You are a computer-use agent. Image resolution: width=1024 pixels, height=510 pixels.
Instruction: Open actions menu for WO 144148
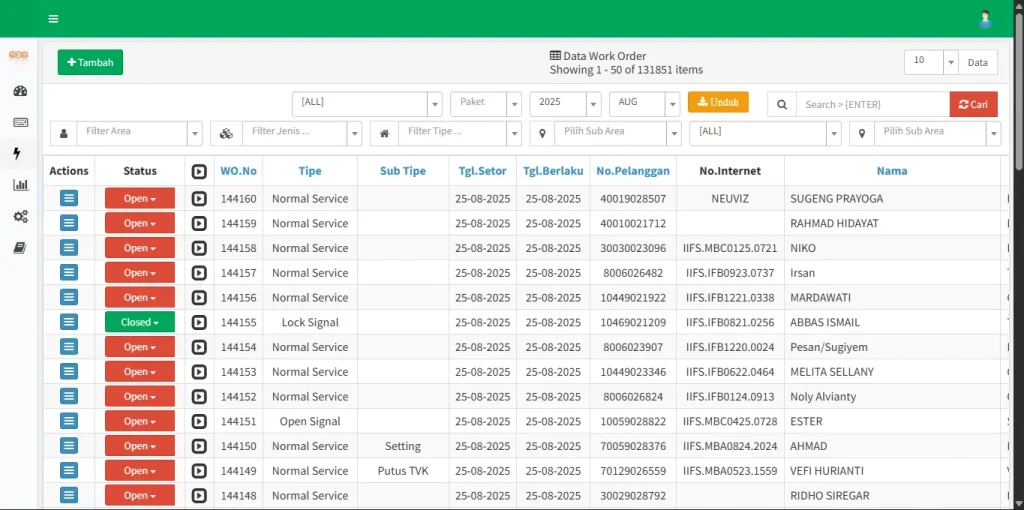point(69,495)
